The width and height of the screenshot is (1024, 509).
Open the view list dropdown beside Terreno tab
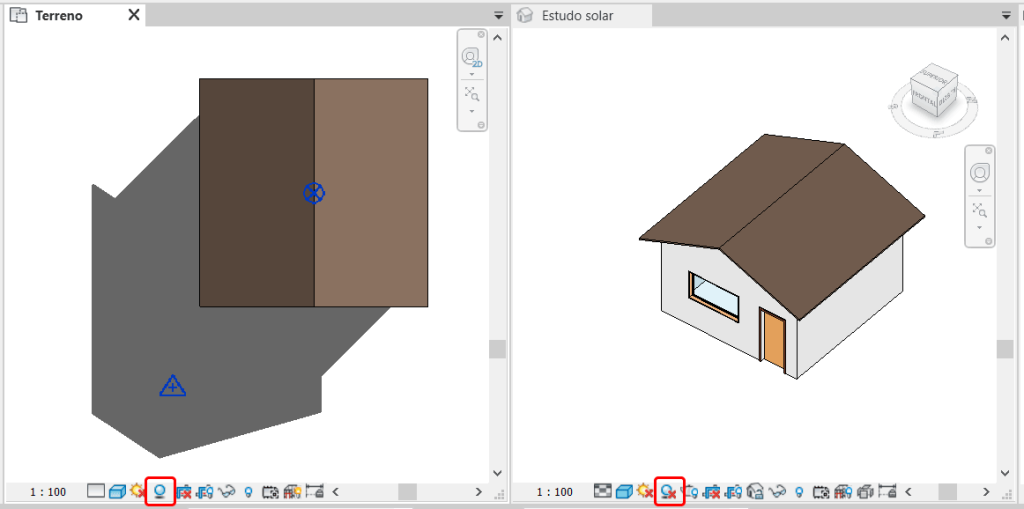[x=498, y=16]
